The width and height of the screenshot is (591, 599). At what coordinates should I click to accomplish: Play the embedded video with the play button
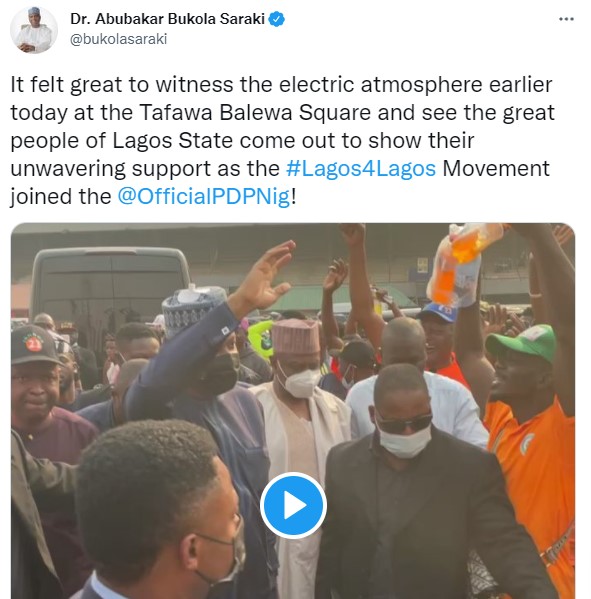pos(293,505)
